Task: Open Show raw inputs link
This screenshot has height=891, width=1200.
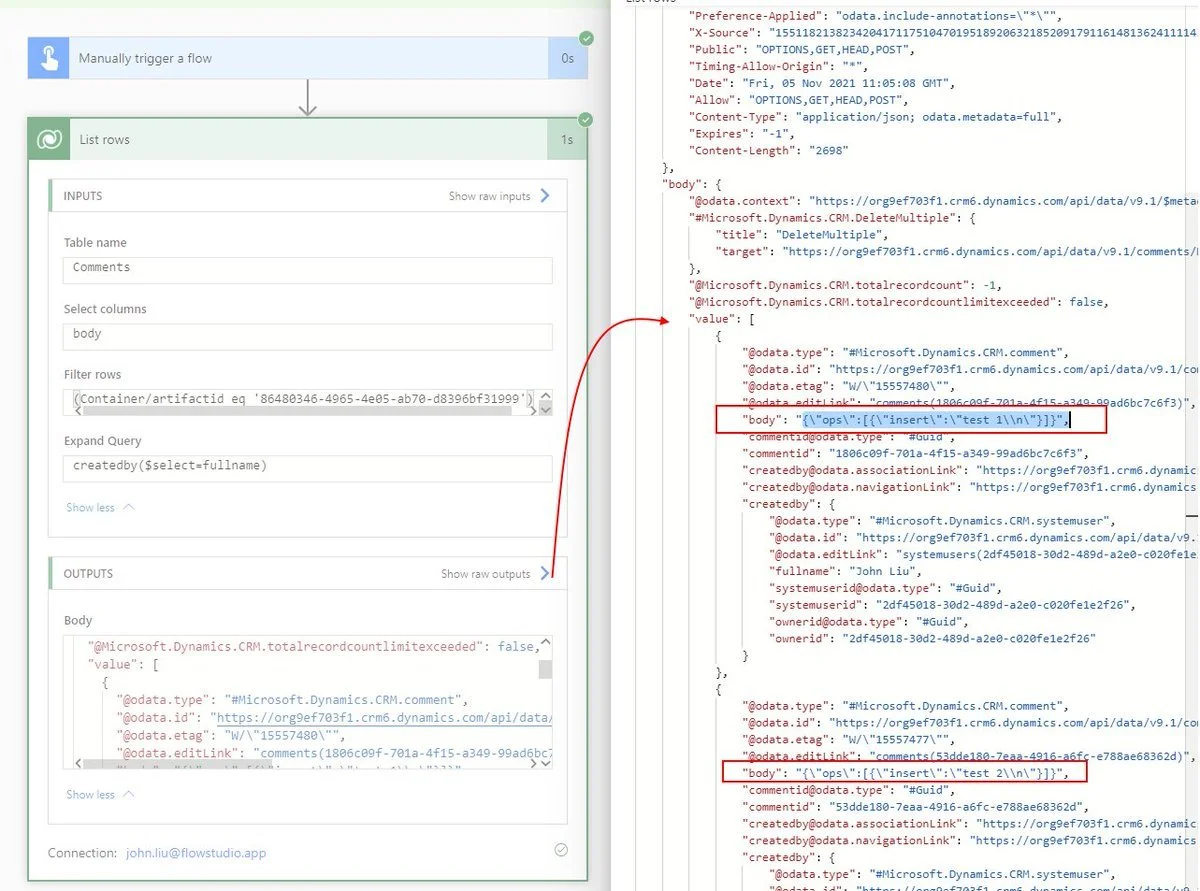Action: pyautogui.click(x=489, y=196)
